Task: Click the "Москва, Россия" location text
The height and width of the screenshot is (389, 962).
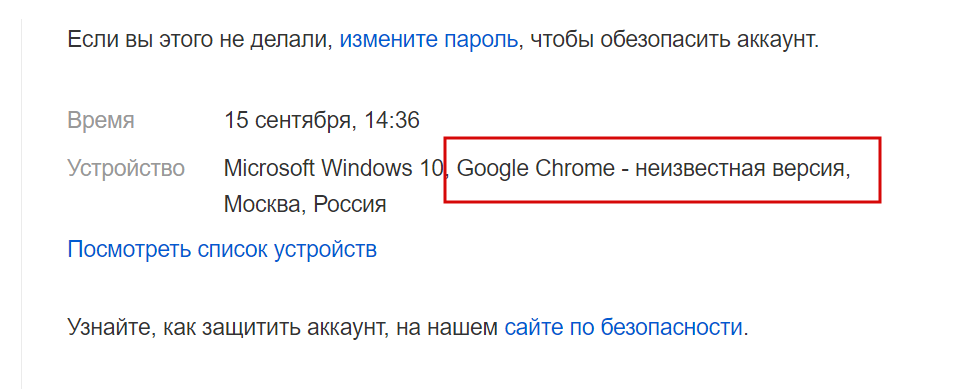Action: 305,204
